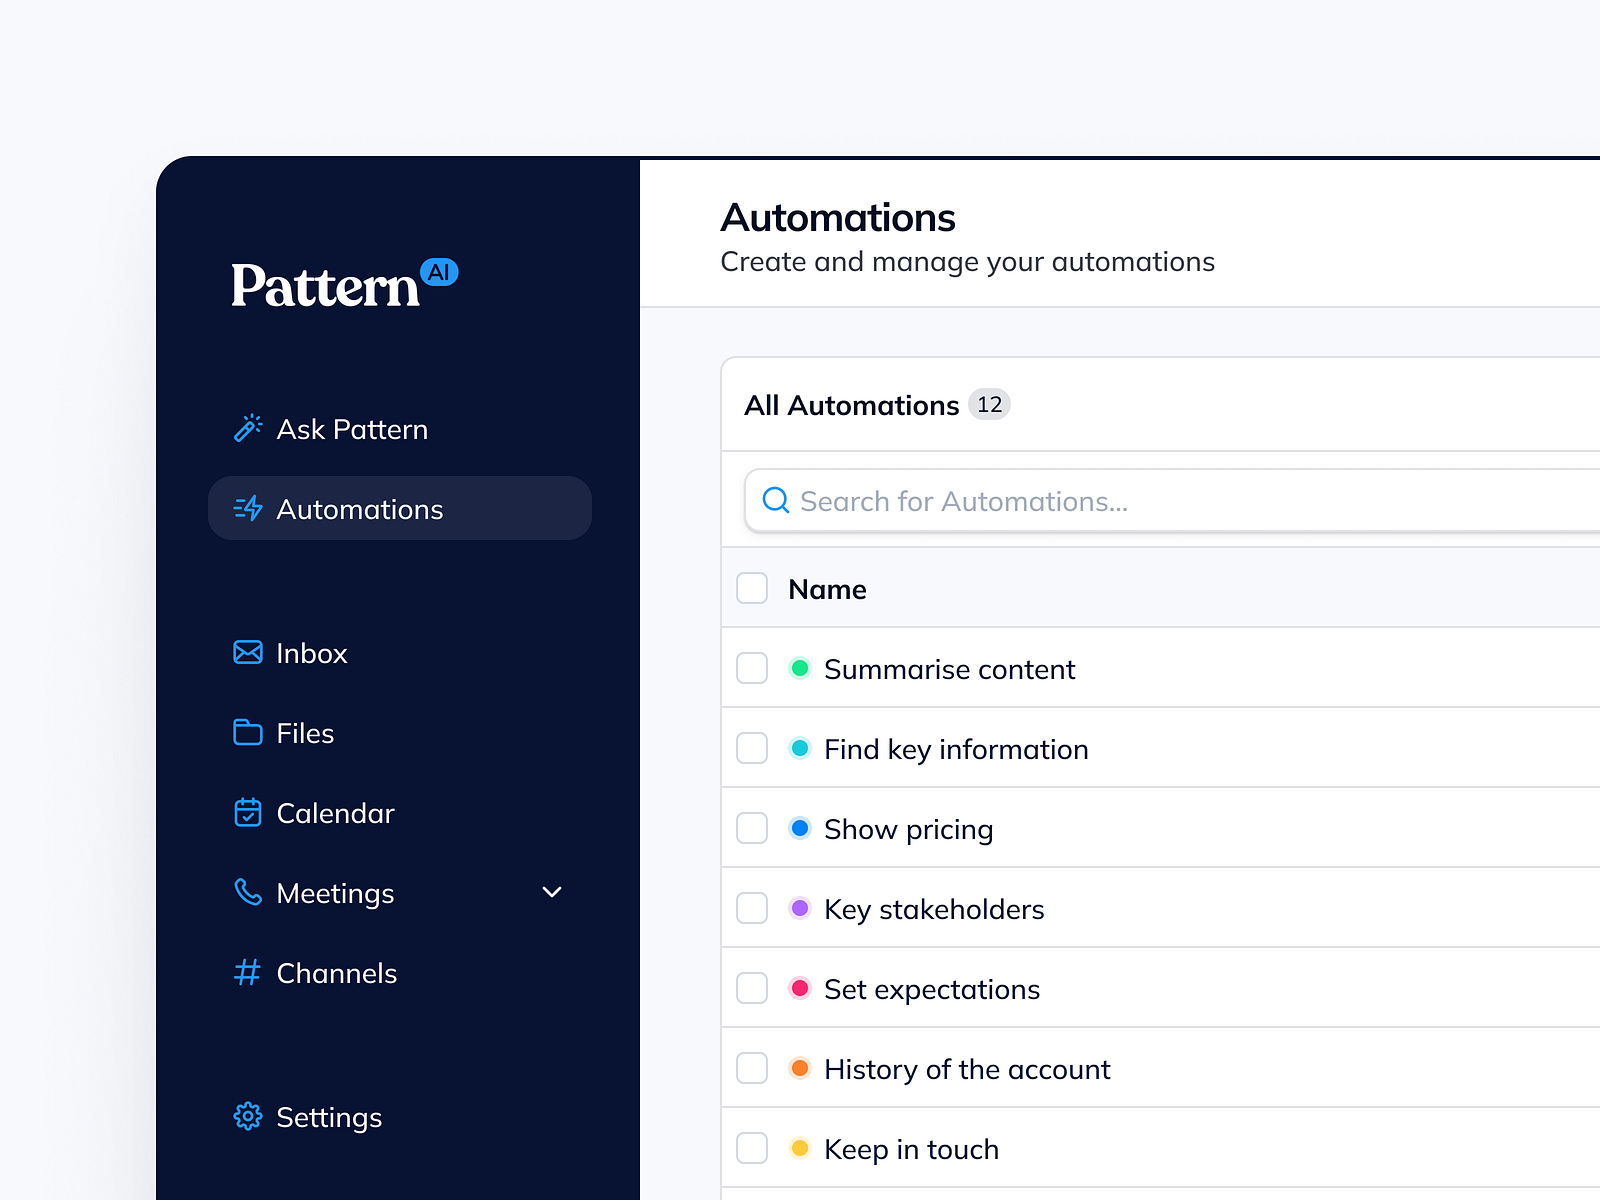1600x1200 pixels.
Task: Click the Settings gear icon
Action: tap(248, 1116)
